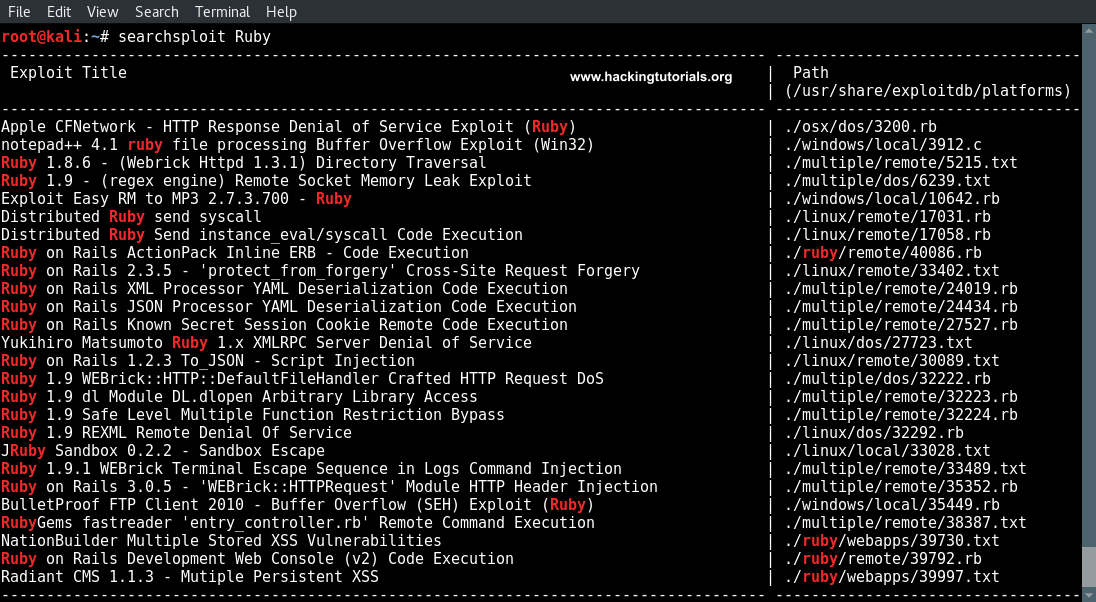Screen dimensions: 1096x602
Task: Click 'RubyGems fastreader entry_controller.rb' row
Action: tap(298, 523)
